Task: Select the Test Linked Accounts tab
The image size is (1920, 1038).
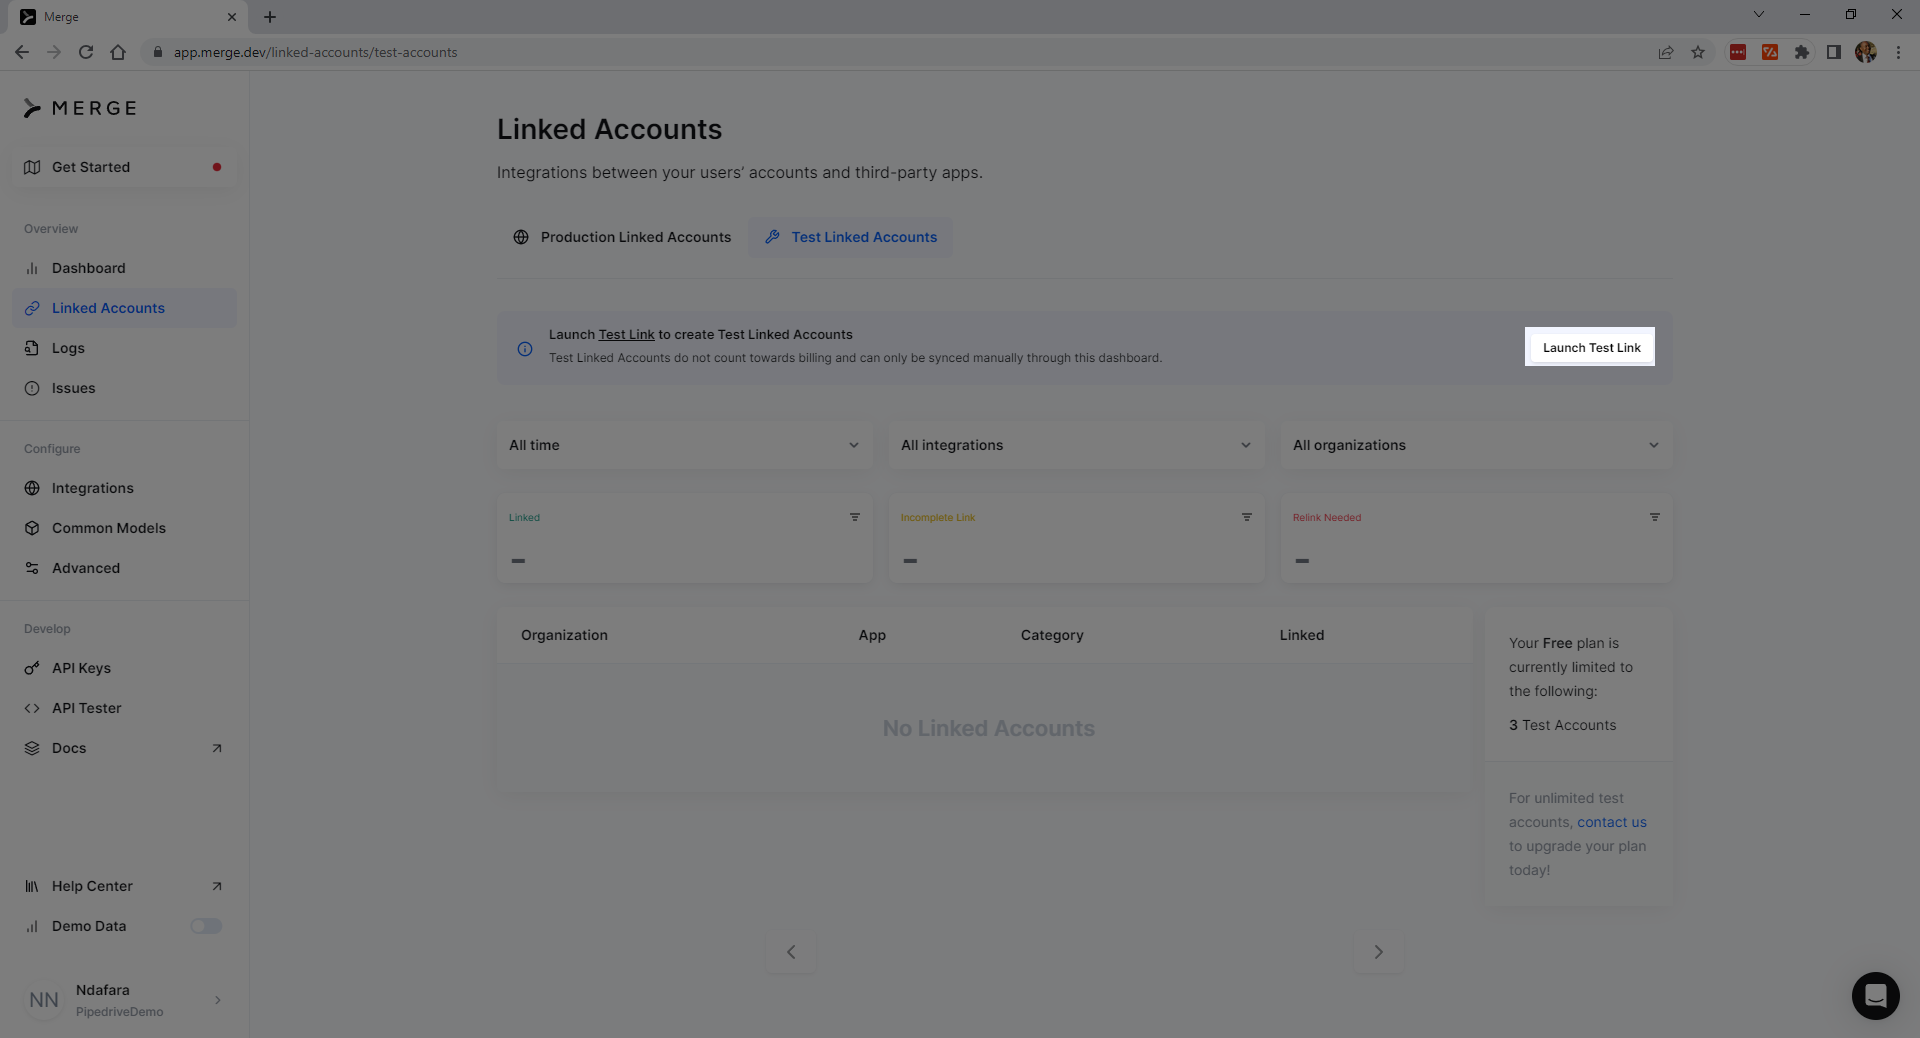Action: 850,237
